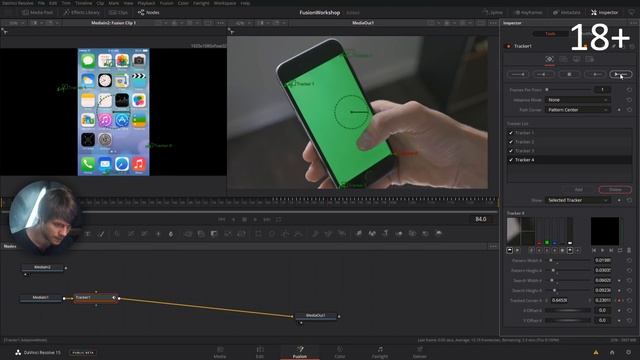Open the home icon in the bottom bar
The width and height of the screenshot is (640, 360).
(x=612, y=352)
